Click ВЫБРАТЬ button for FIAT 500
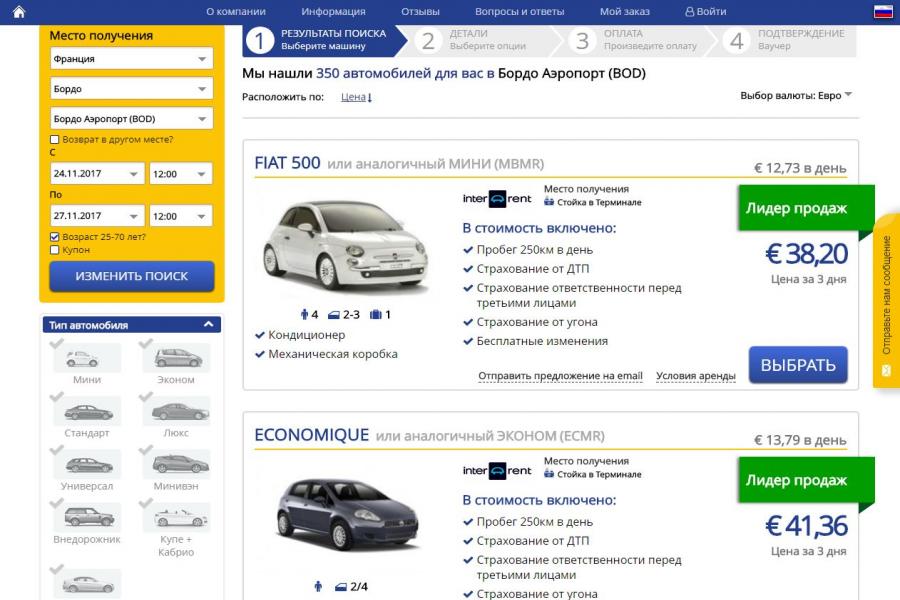900x600 pixels. 798,365
